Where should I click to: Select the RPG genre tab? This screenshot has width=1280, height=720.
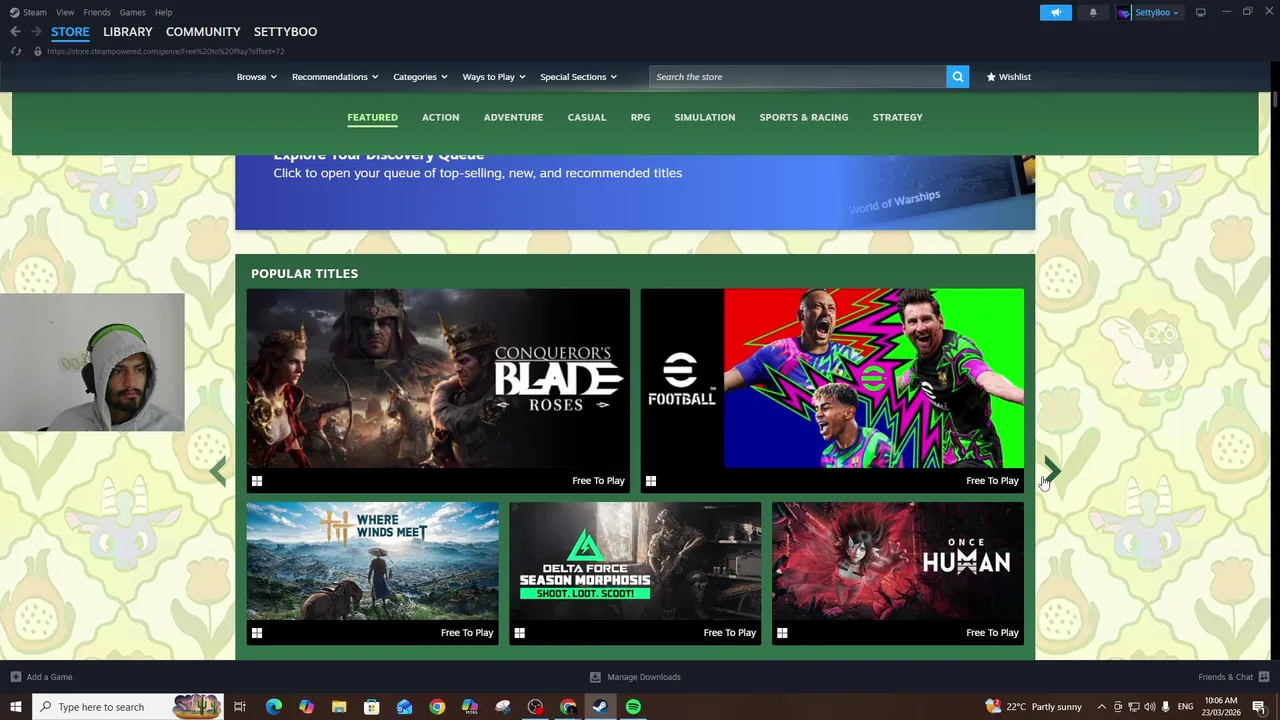click(640, 117)
